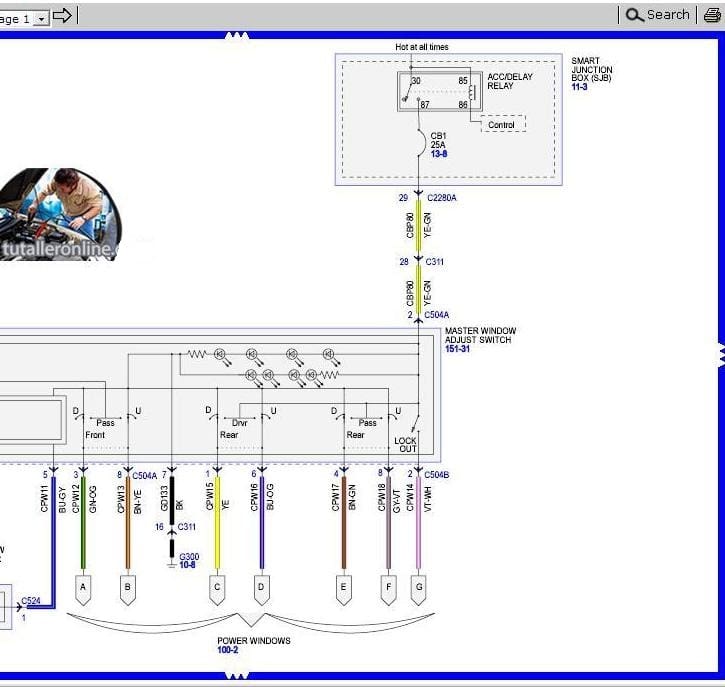Viewport: 725px width, 687px height.
Task: Click off-page connector G
Action: [x=418, y=590]
